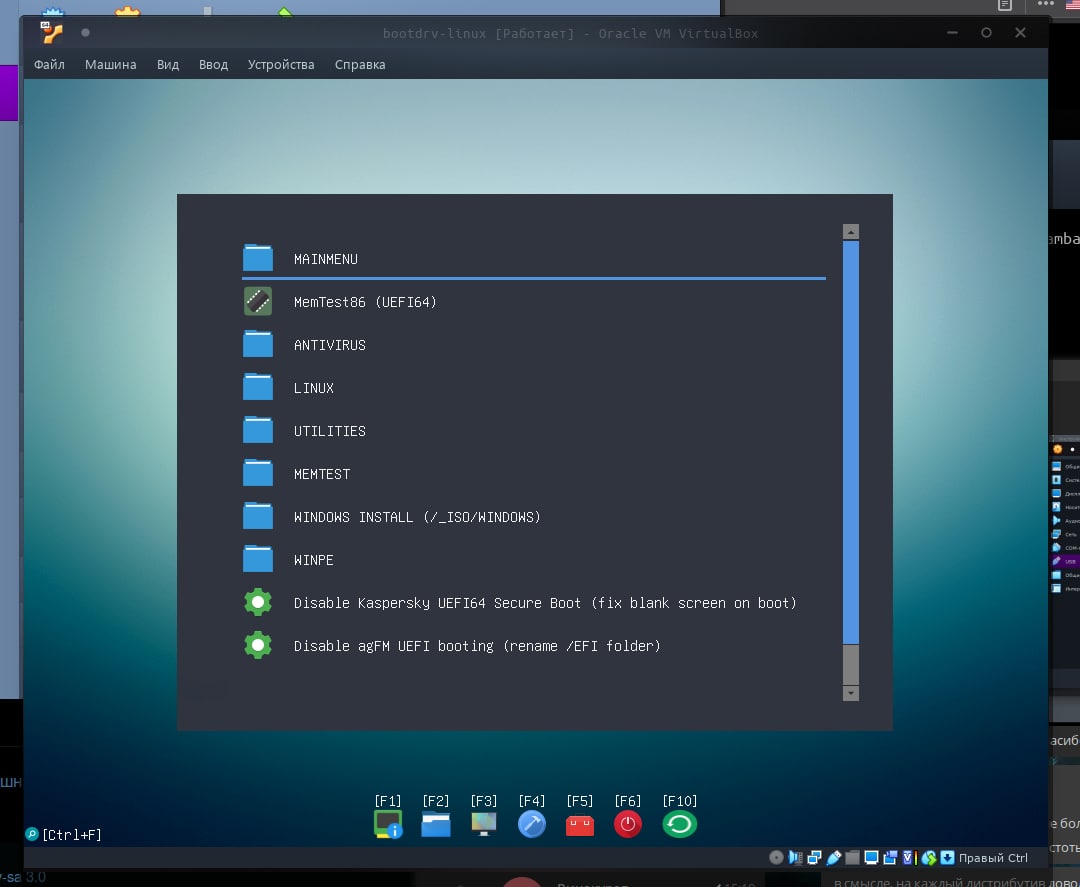
Task: Click gear icon for Disable agFM entry
Action: (258, 645)
